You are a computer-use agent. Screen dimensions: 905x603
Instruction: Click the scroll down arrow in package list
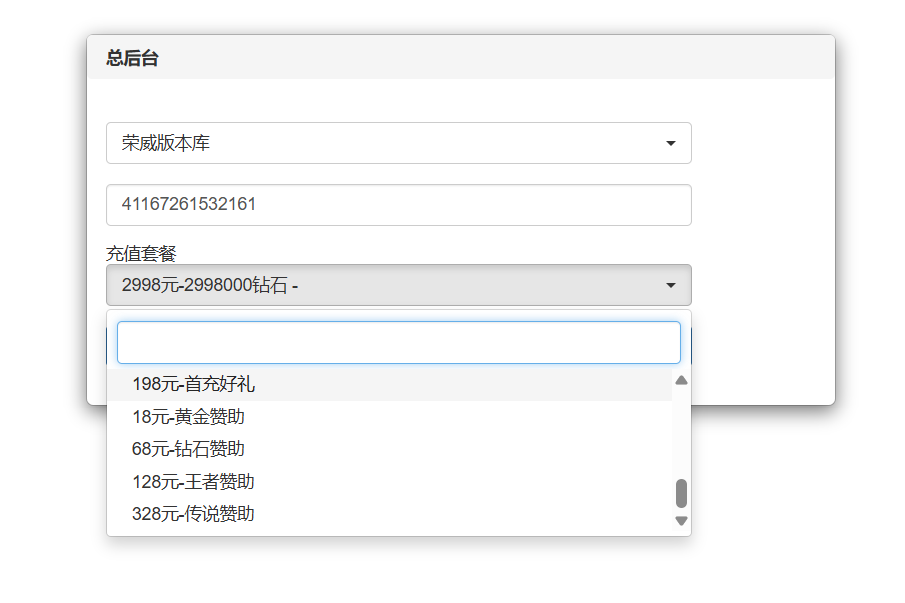[681, 520]
